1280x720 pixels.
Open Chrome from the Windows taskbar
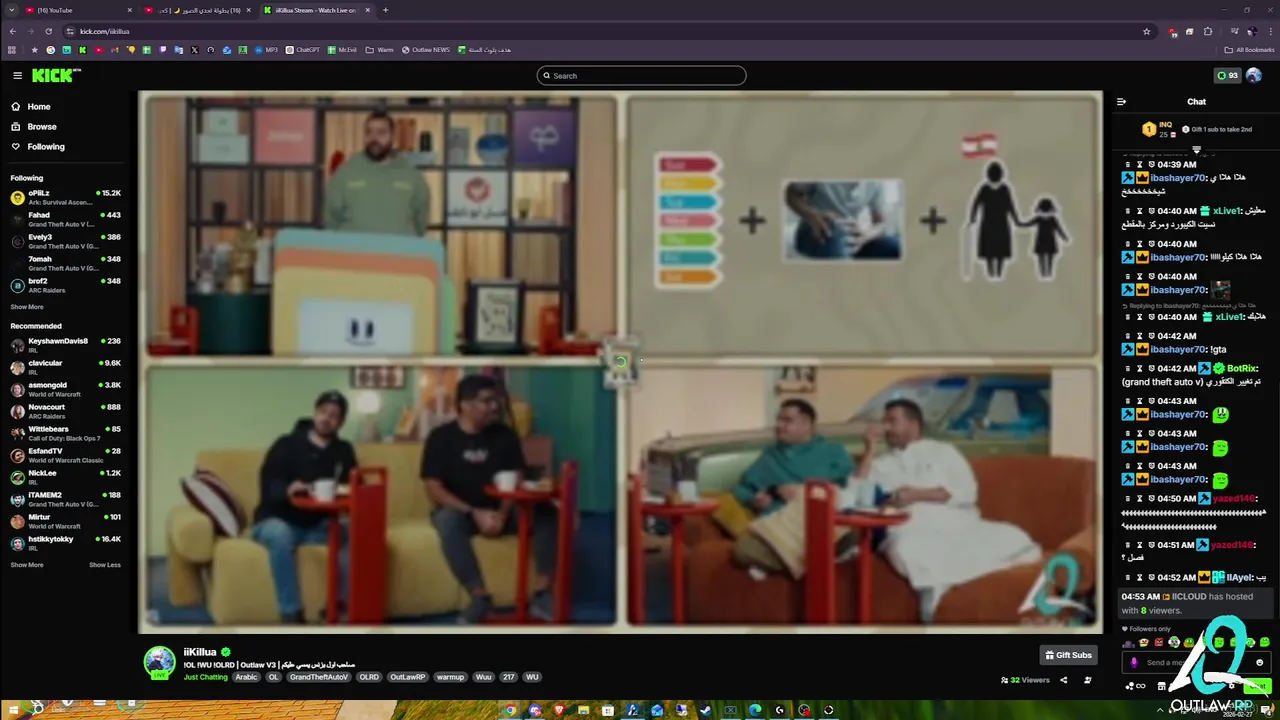coord(511,710)
